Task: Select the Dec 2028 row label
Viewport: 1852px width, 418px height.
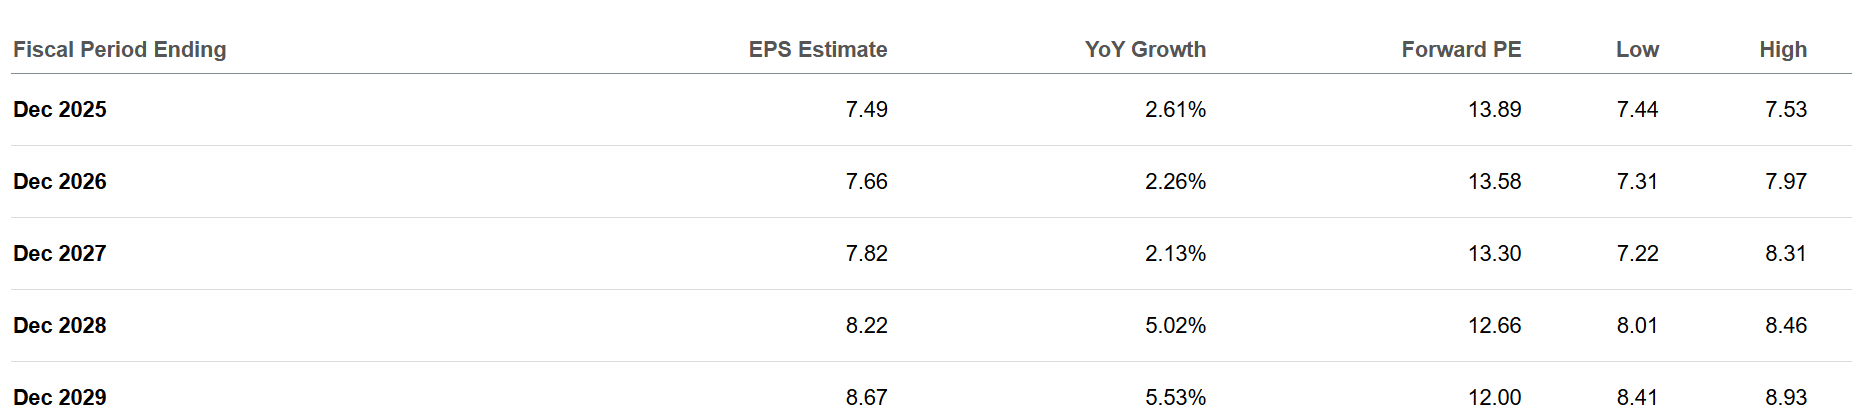Action: 60,326
